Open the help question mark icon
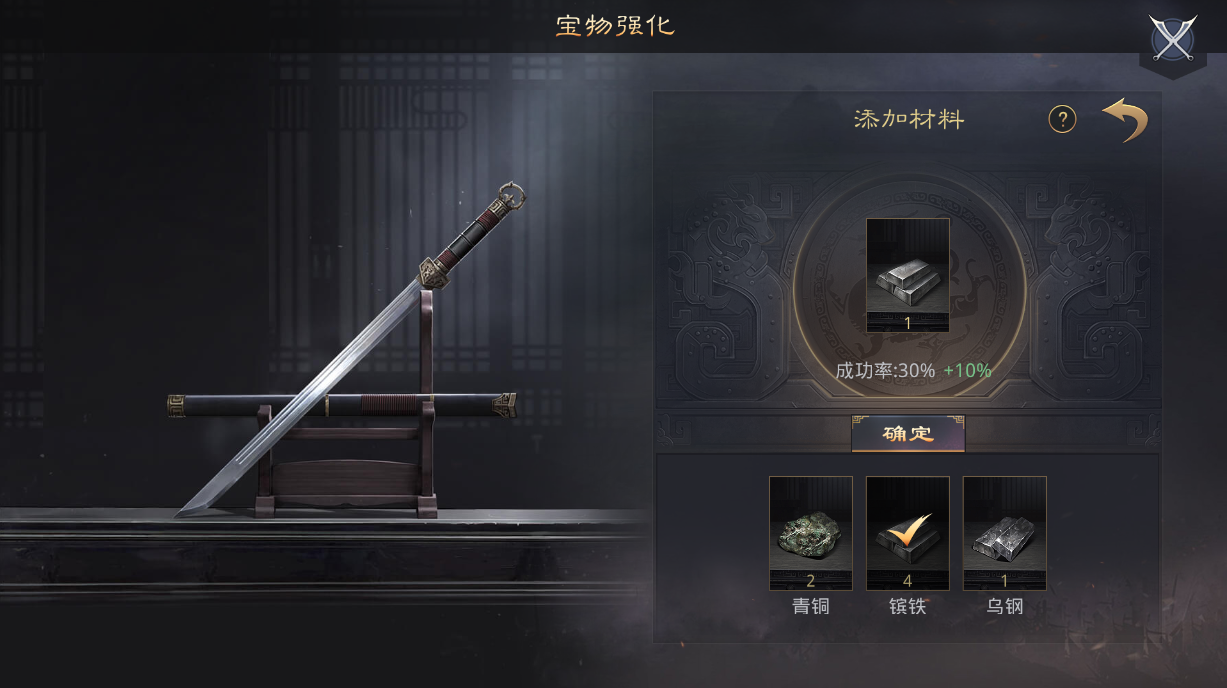Viewport: 1227px width, 688px height. [x=1062, y=120]
